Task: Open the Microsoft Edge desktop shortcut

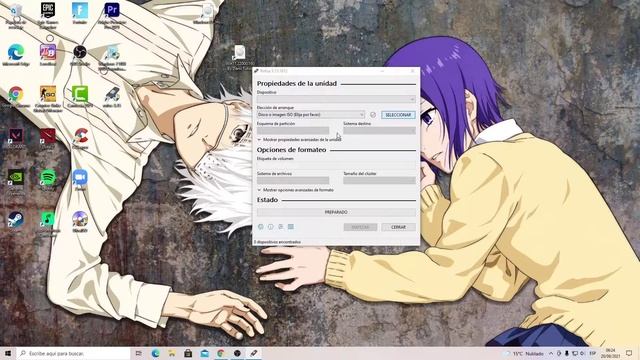Action: (16, 55)
